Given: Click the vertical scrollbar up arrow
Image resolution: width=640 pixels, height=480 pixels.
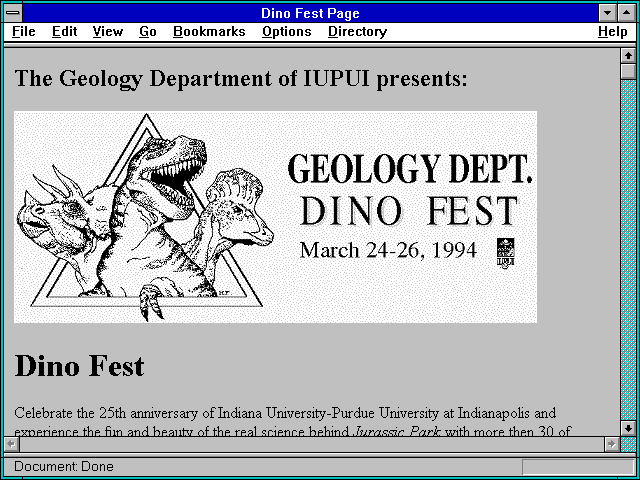Looking at the screenshot, I should (x=628, y=56).
